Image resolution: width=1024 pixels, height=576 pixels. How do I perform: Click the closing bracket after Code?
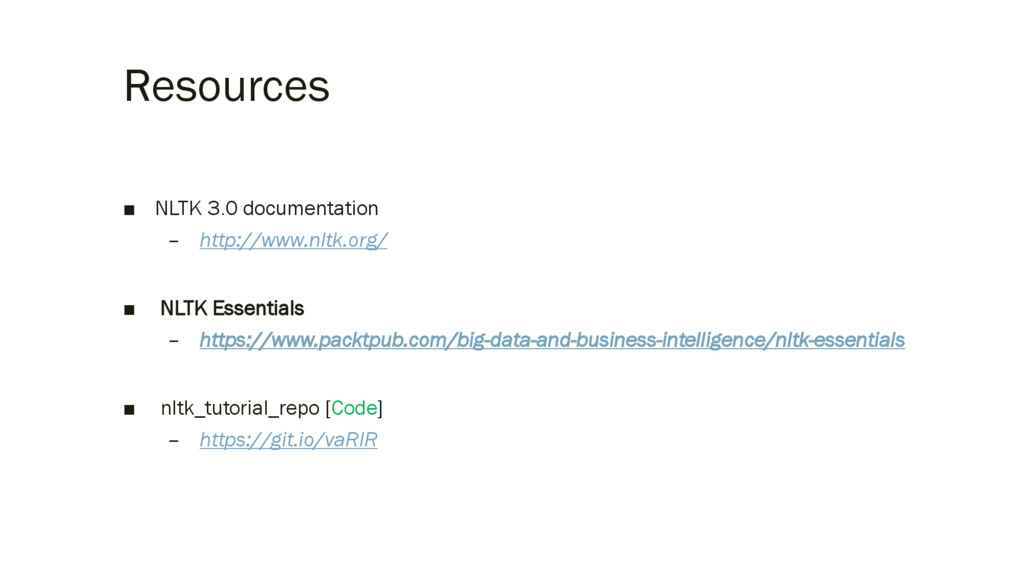[380, 409]
